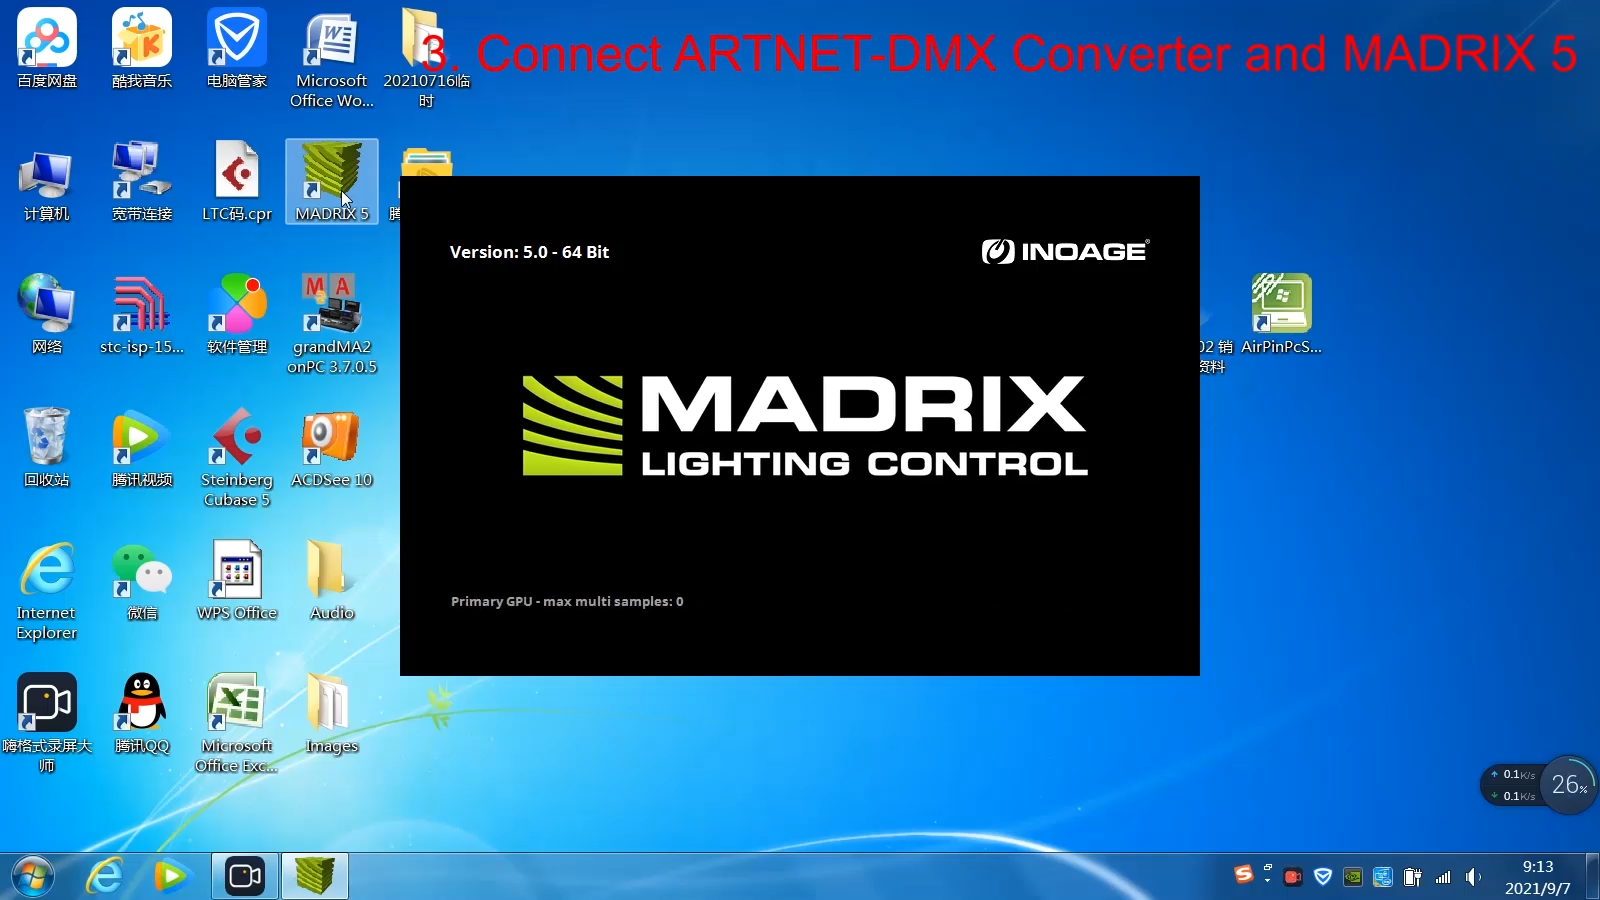The height and width of the screenshot is (900, 1600).
Task: Open the 腾讯视频 desktop shortcut
Action: [142, 448]
